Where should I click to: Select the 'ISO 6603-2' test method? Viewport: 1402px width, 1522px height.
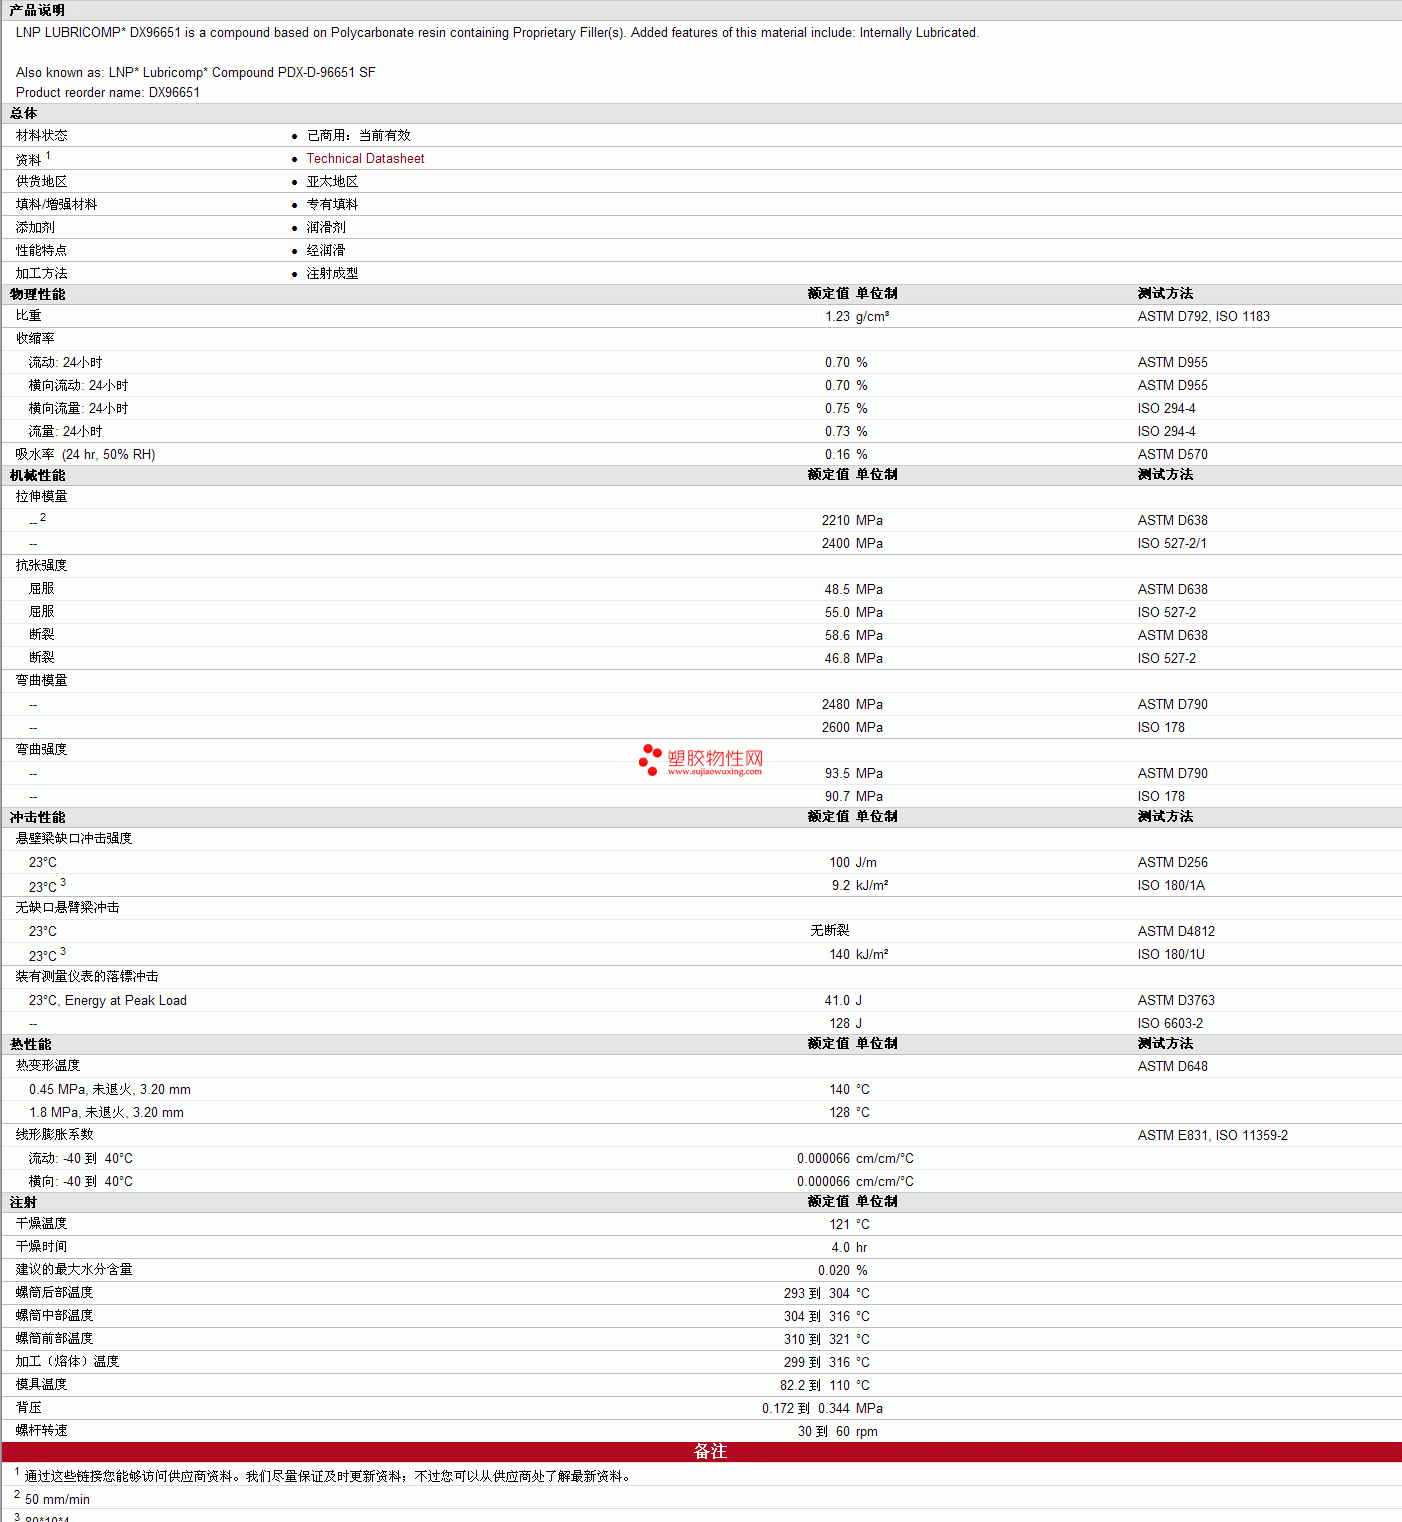click(x=1170, y=1023)
